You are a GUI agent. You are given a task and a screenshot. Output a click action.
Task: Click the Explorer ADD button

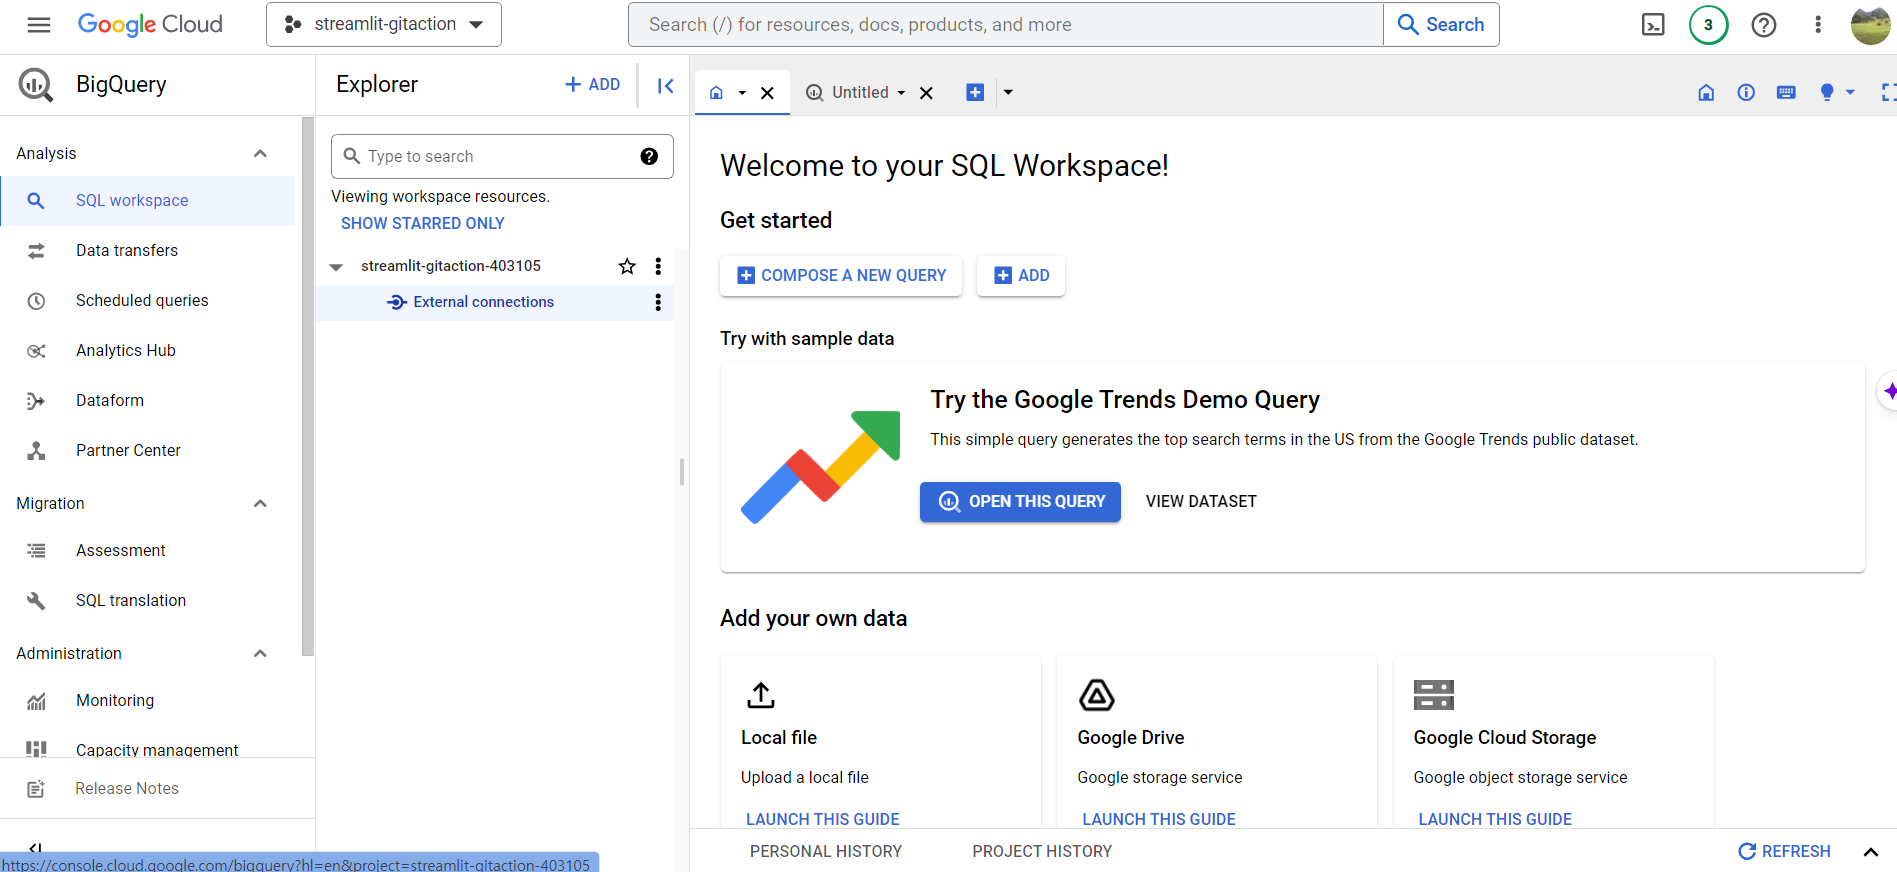(593, 85)
